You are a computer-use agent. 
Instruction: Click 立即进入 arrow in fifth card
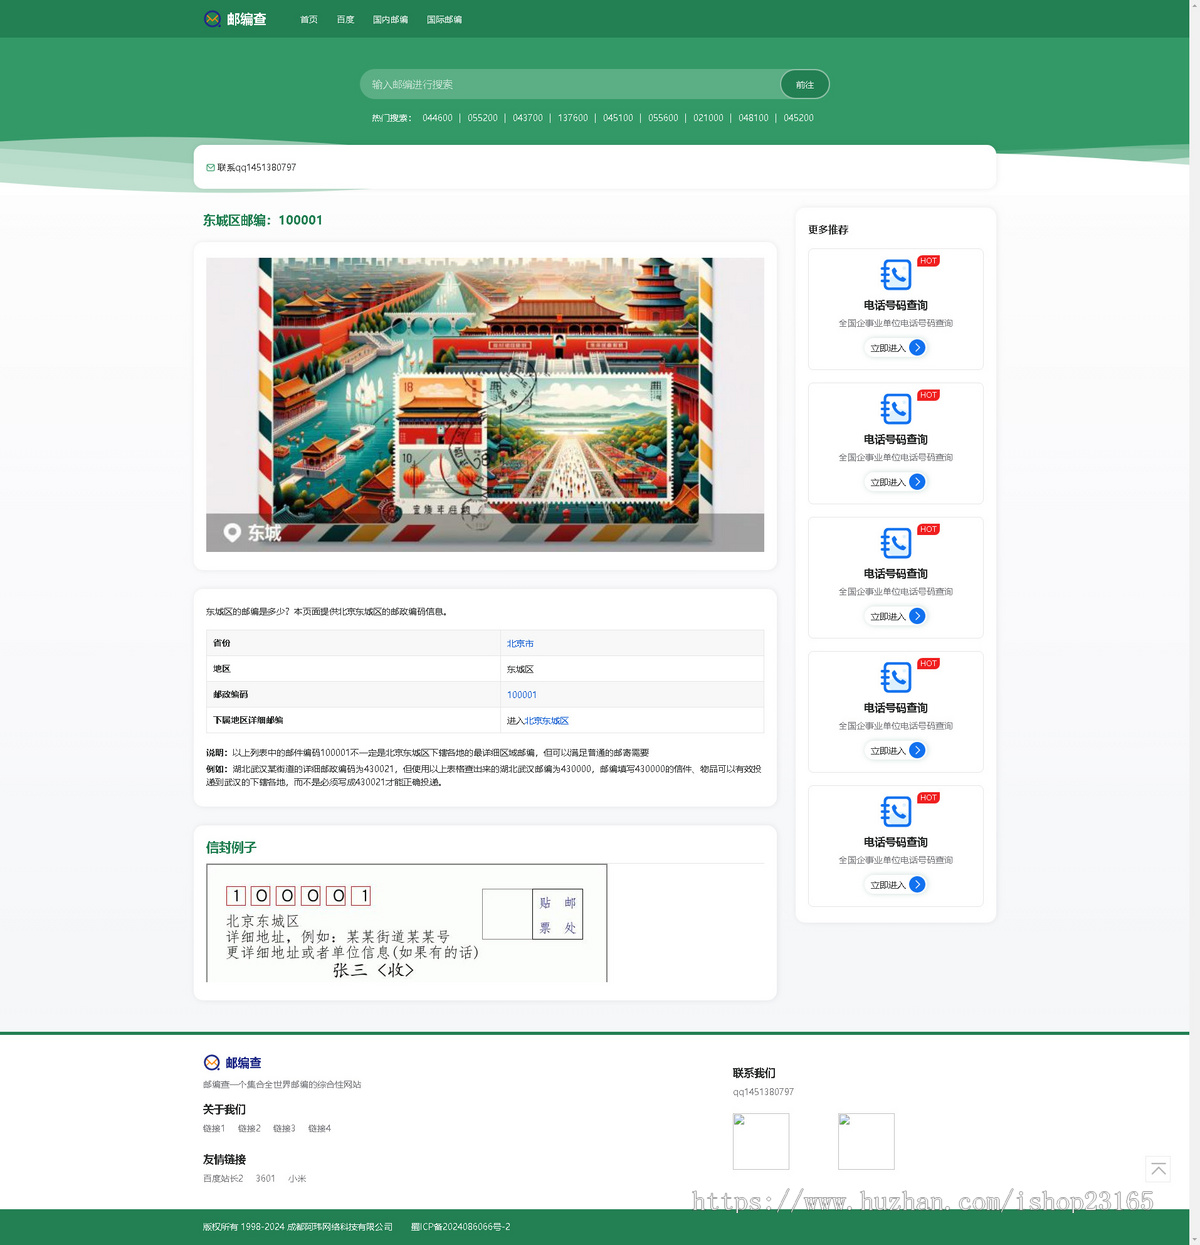(x=917, y=884)
